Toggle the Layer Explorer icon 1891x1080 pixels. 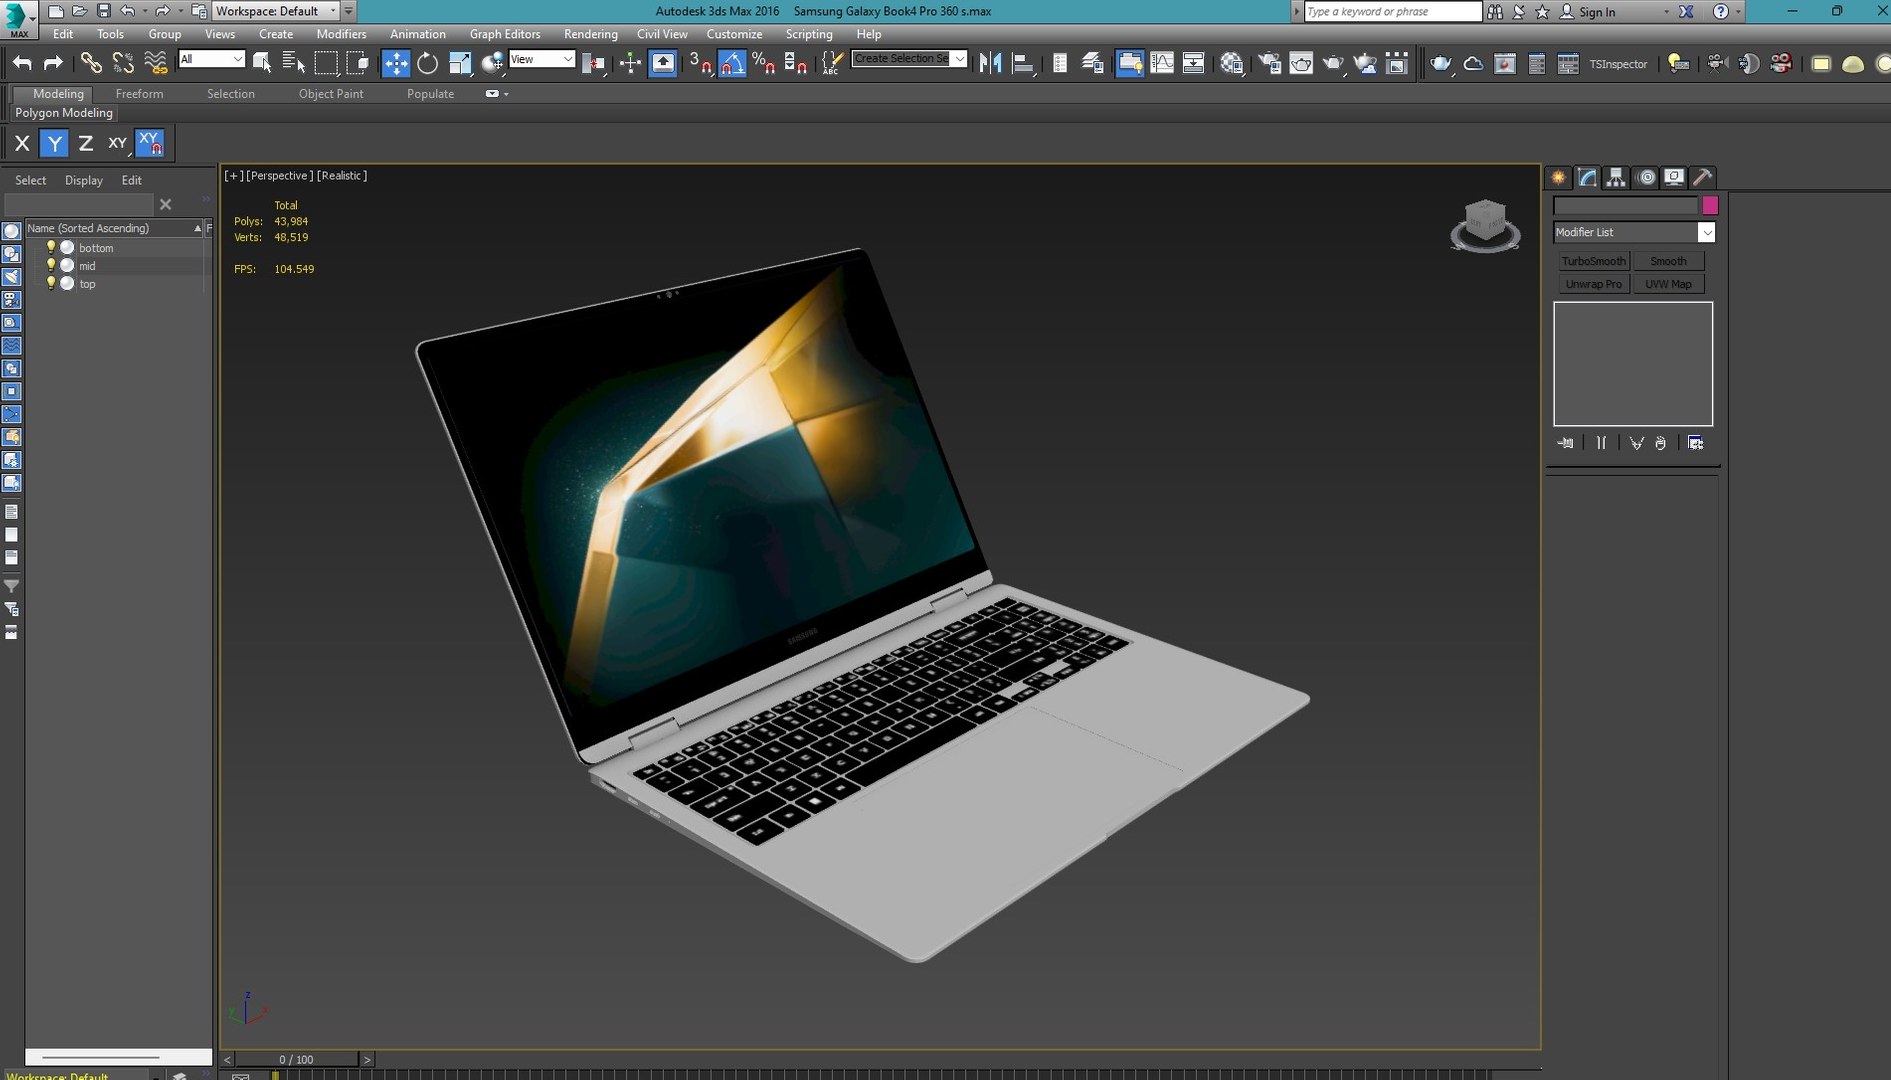pyautogui.click(x=1093, y=63)
